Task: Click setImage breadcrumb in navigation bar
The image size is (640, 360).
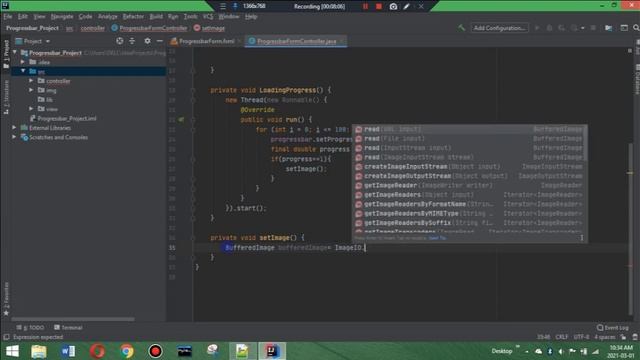Action: (x=210, y=28)
